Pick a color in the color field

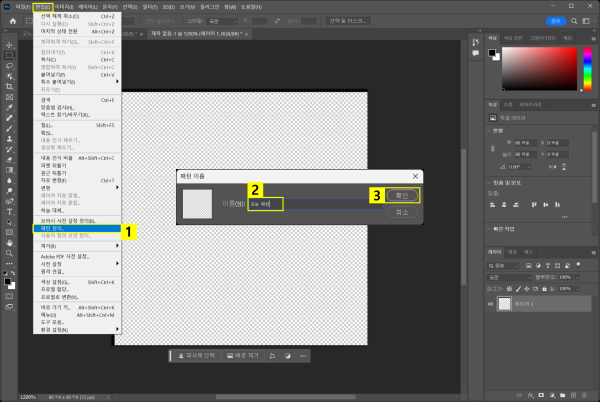click(539, 69)
